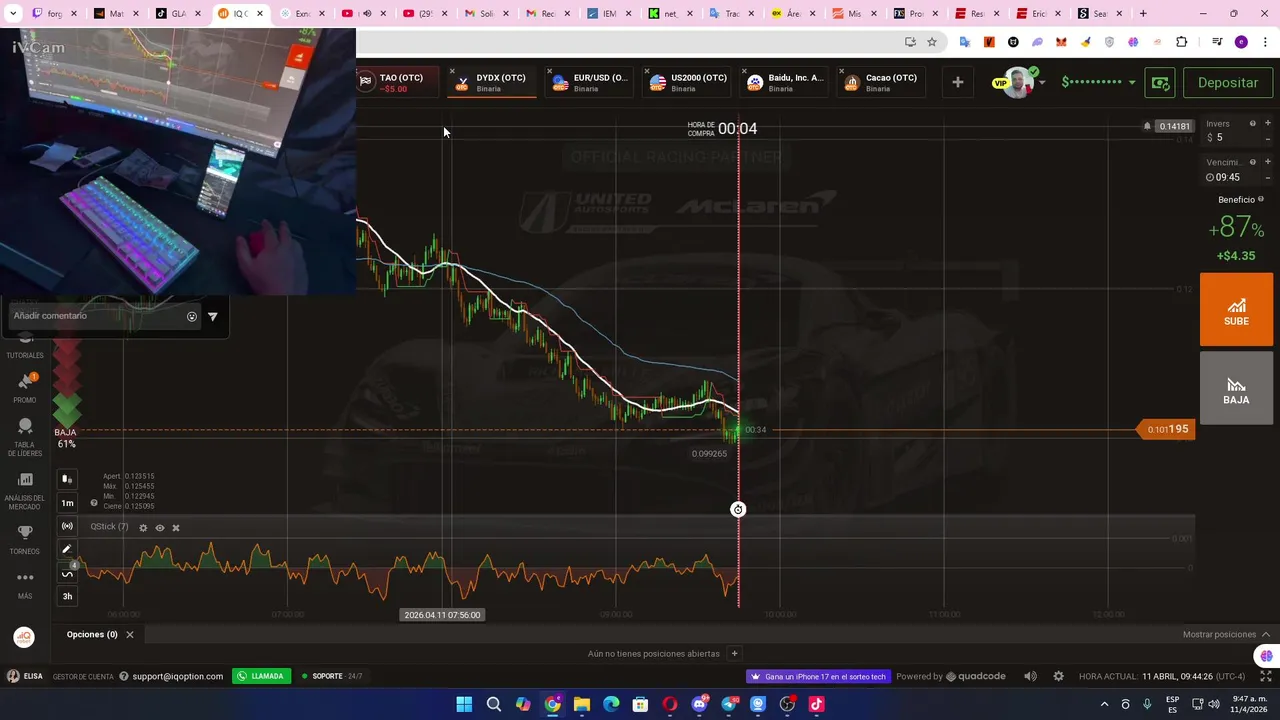Decrease the investment amount
The image size is (1280, 720).
click(x=1268, y=139)
